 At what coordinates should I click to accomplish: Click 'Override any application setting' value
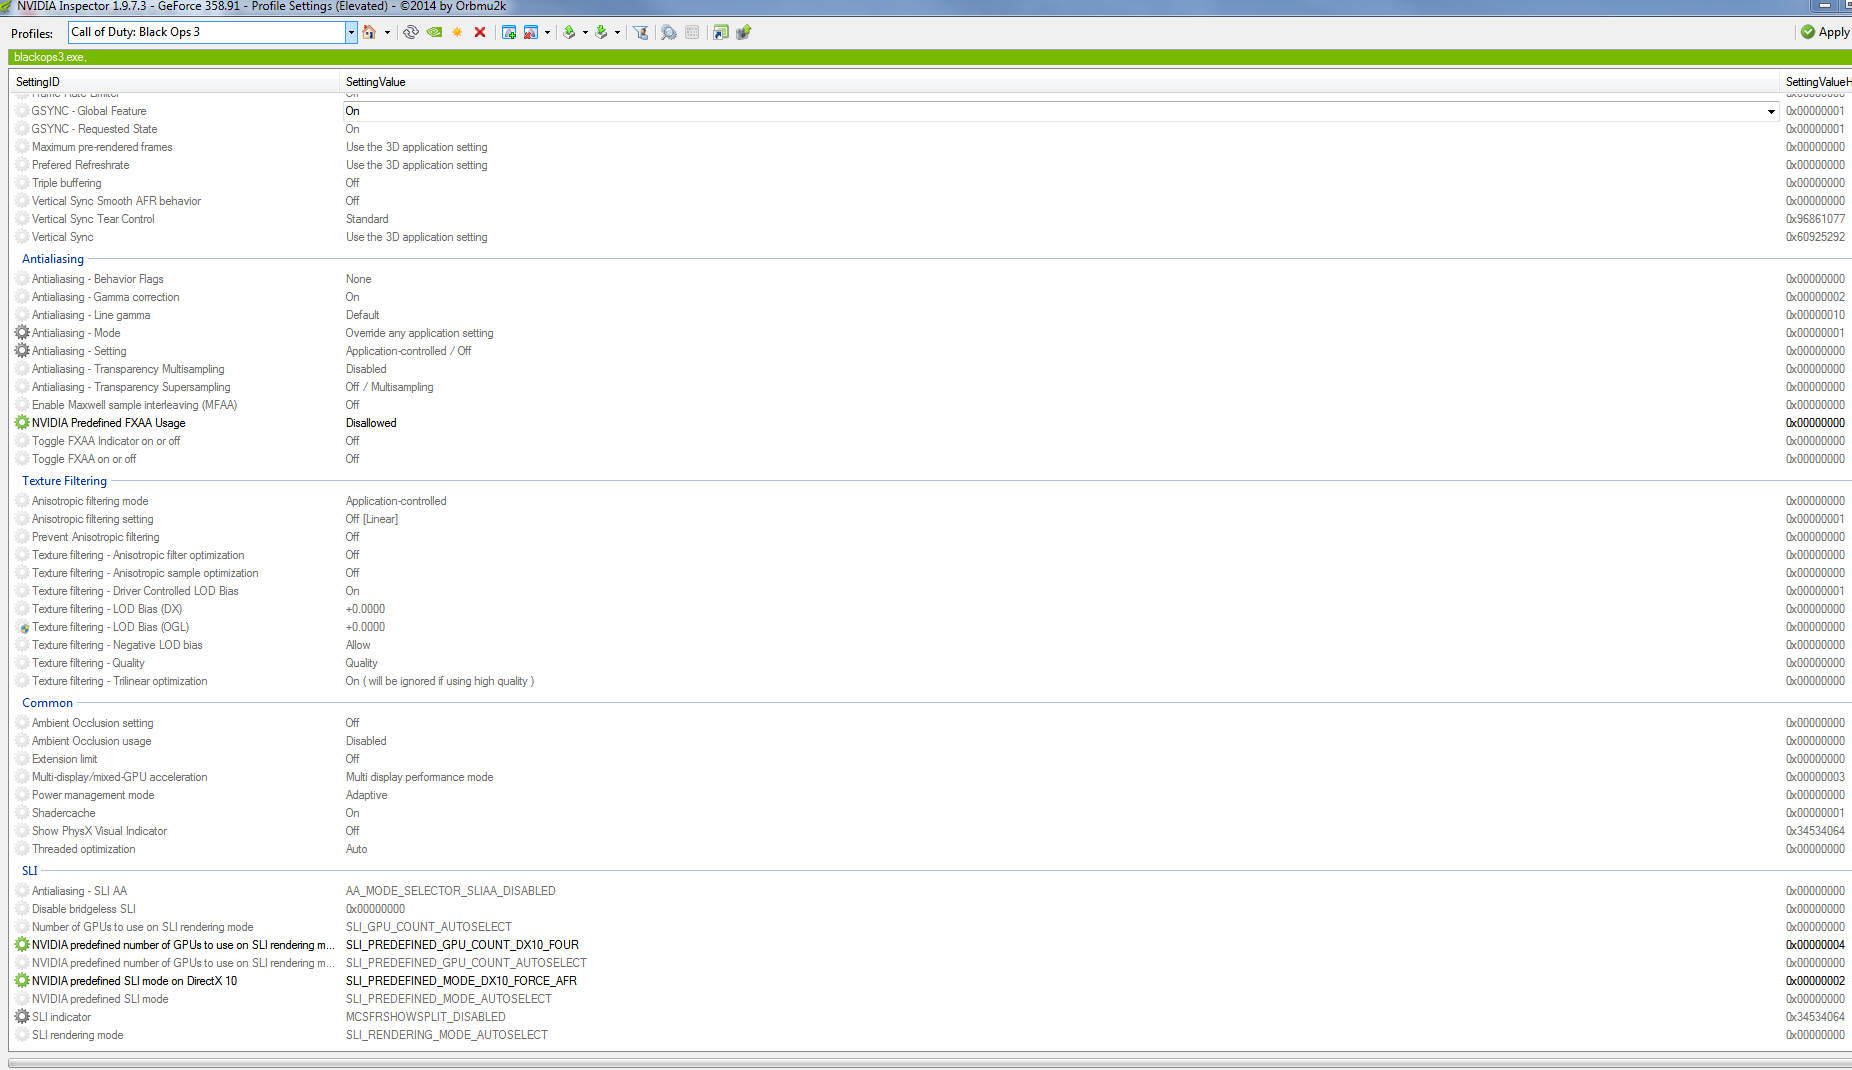(x=419, y=333)
